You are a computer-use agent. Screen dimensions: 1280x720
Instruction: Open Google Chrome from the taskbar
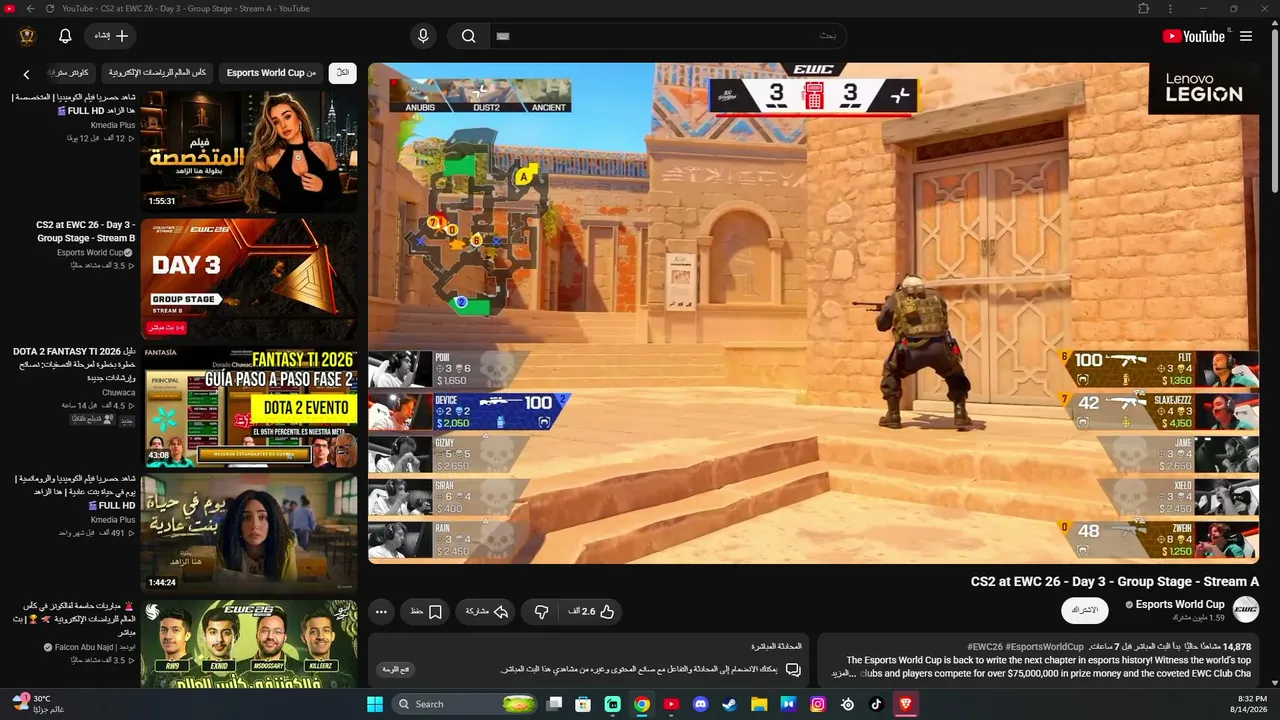[x=642, y=704]
